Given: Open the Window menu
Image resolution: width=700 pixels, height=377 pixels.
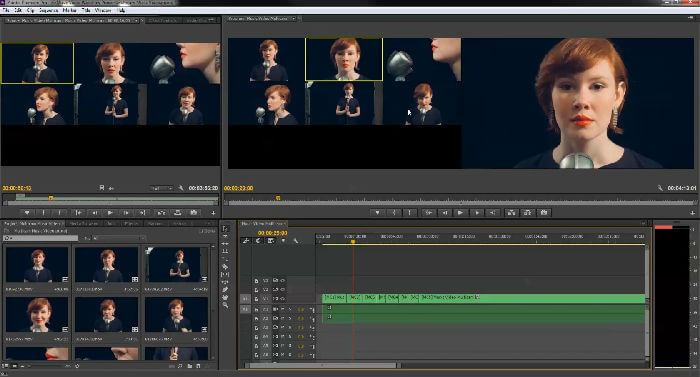Looking at the screenshot, I should 103,10.
